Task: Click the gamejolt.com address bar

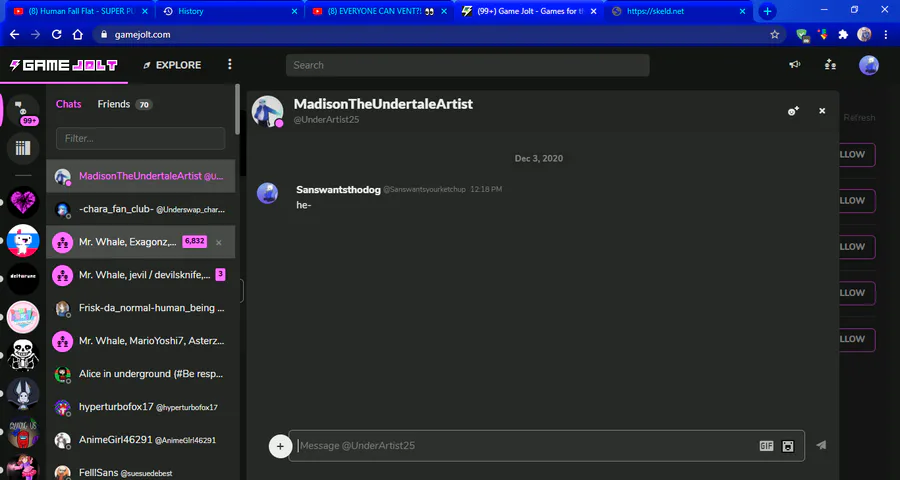Action: (x=439, y=34)
